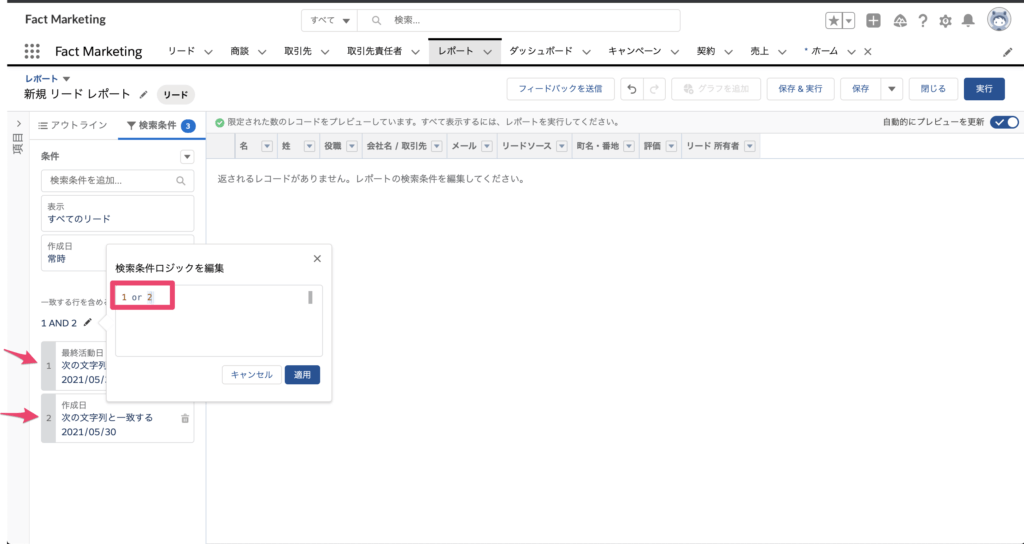Click 適用 to apply filter logic
The image size is (1024, 544).
[x=302, y=375]
